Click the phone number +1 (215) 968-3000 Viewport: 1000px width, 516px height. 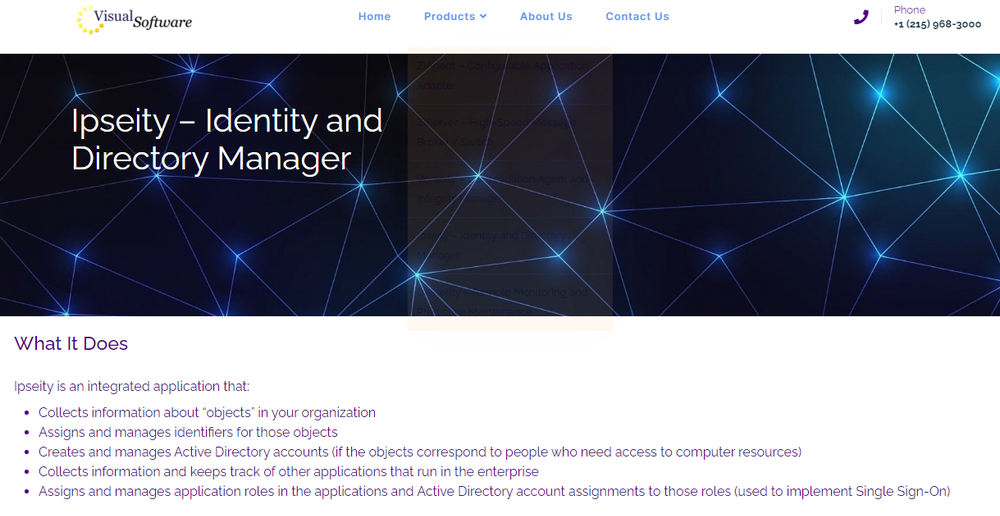click(x=938, y=24)
